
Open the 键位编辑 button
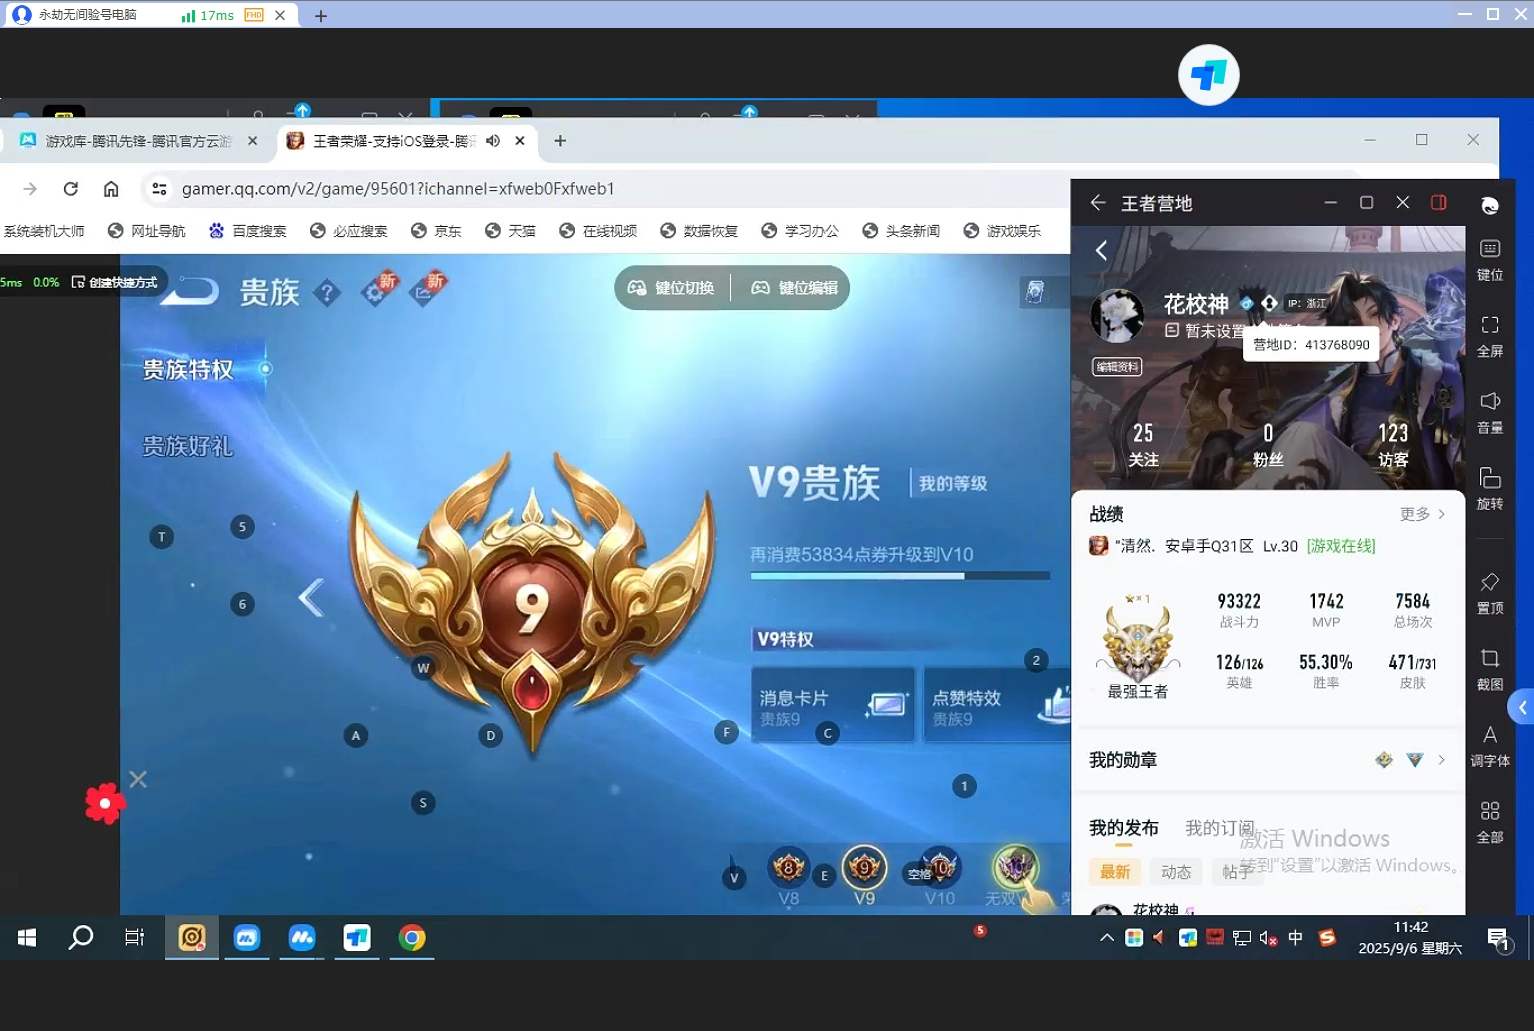[x=795, y=288]
